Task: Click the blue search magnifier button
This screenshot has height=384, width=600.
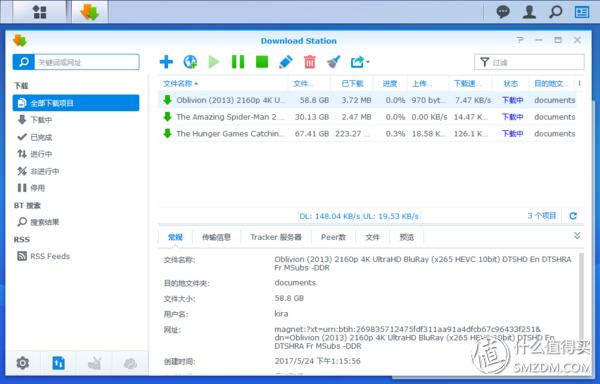Action: coord(23,62)
